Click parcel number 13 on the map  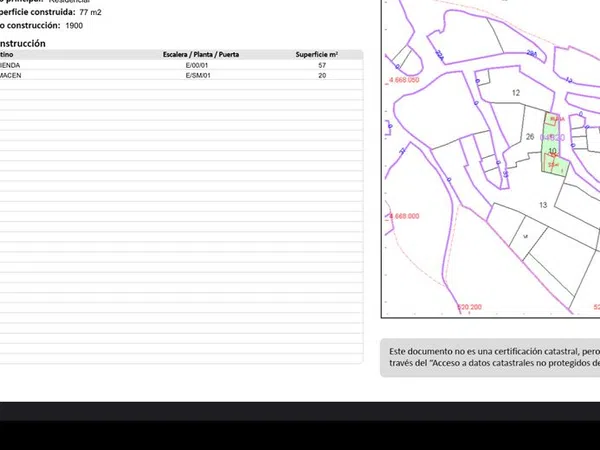click(x=543, y=205)
